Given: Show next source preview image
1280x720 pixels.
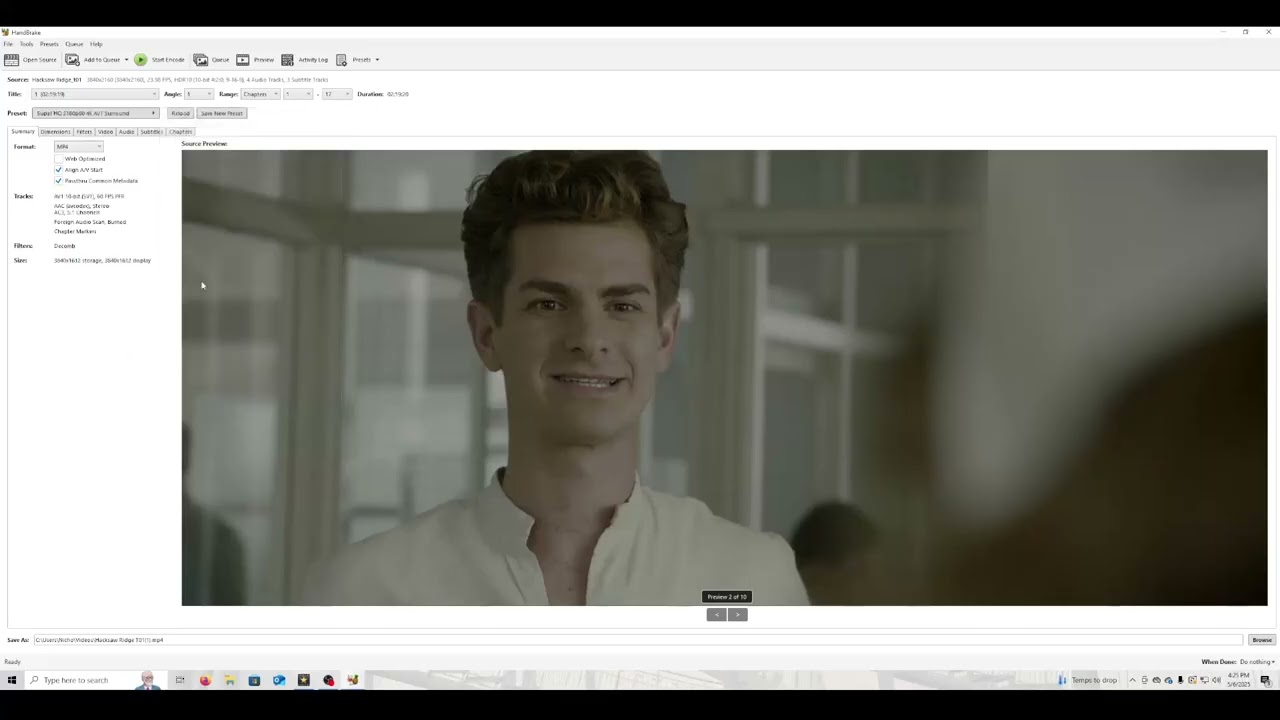Looking at the screenshot, I should (738, 615).
